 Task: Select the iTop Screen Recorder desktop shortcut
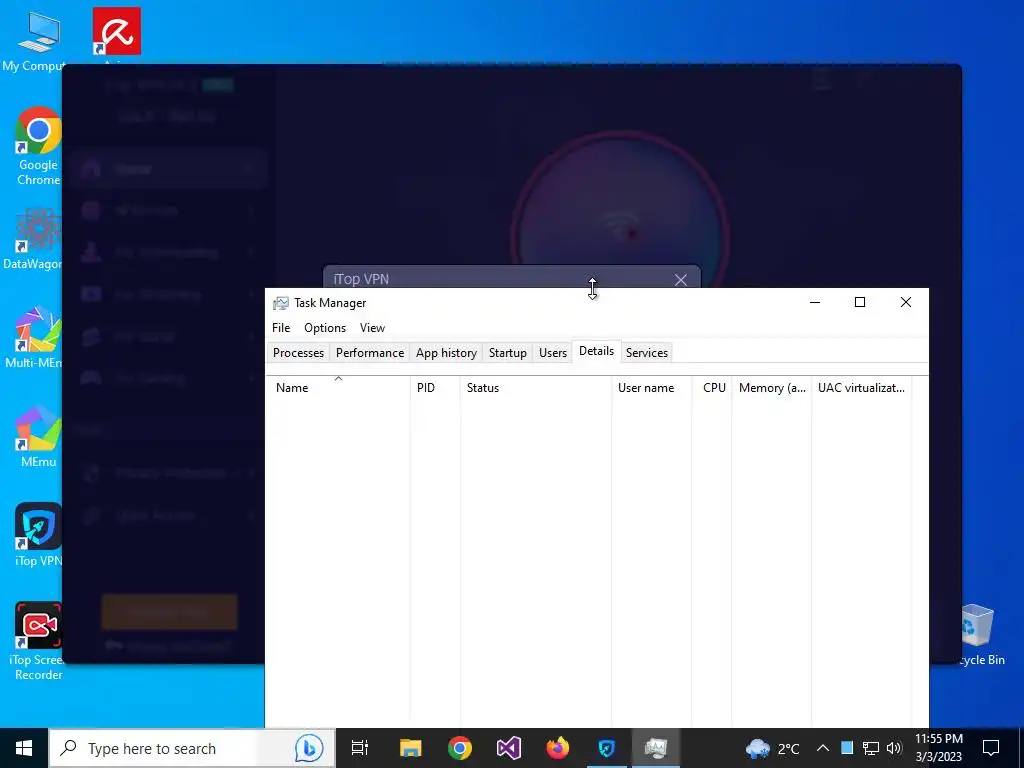[38, 641]
